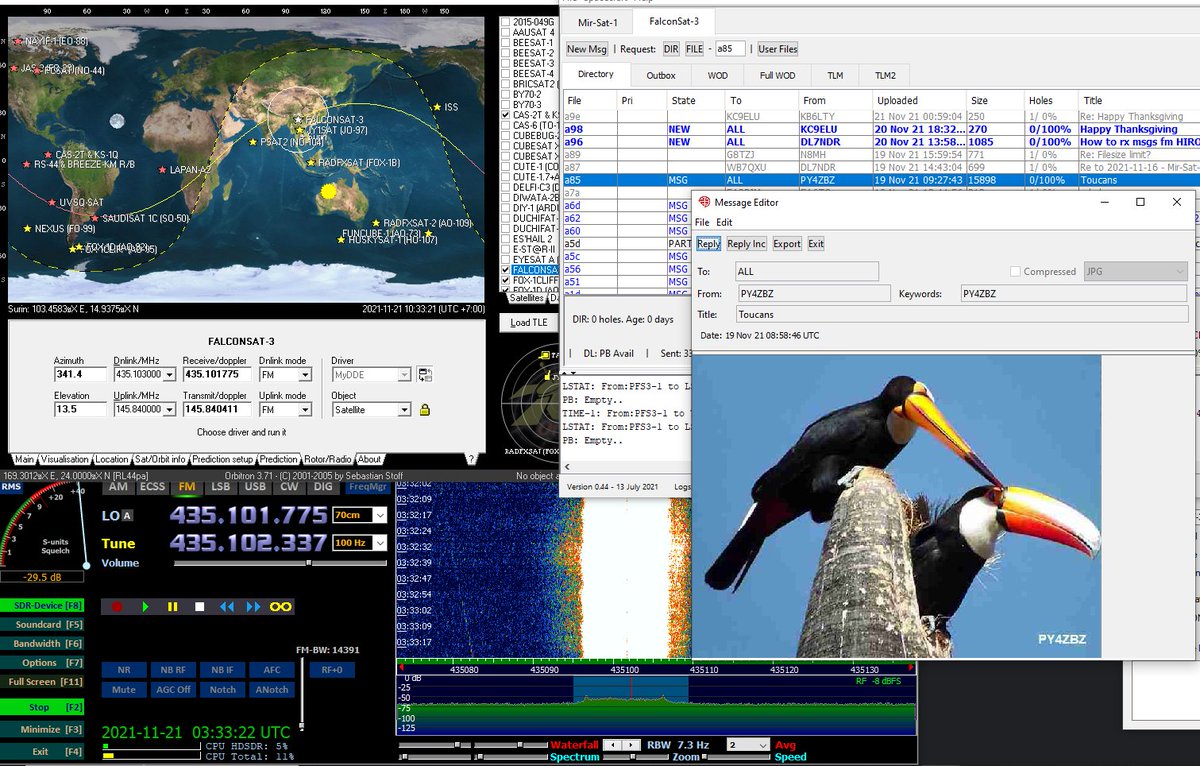Switch to Orbitron Prediction setup tab
This screenshot has width=1200, height=766.
click(x=224, y=460)
